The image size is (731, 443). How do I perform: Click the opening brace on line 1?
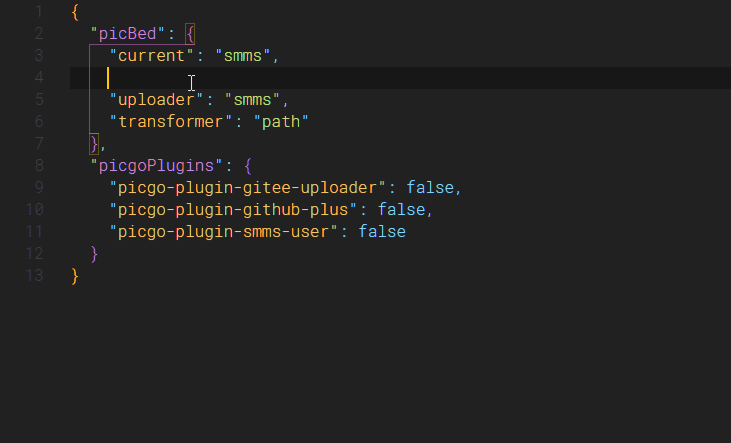pos(75,12)
